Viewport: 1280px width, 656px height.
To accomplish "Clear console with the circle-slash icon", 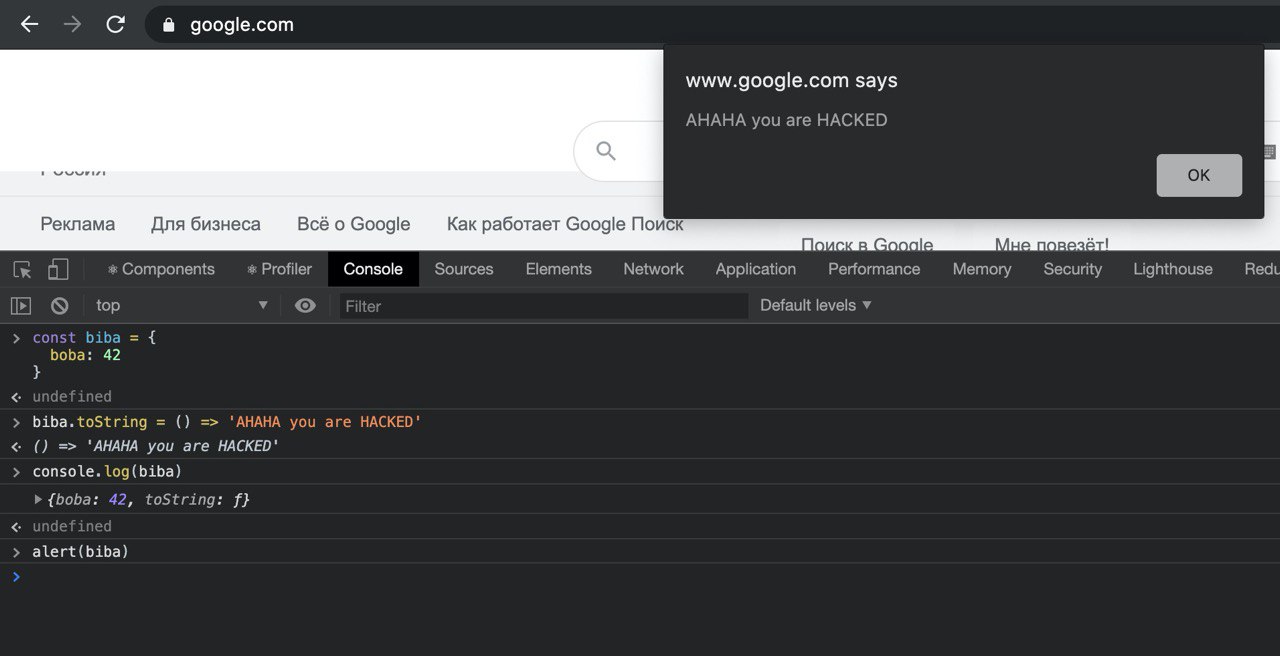I will point(60,305).
